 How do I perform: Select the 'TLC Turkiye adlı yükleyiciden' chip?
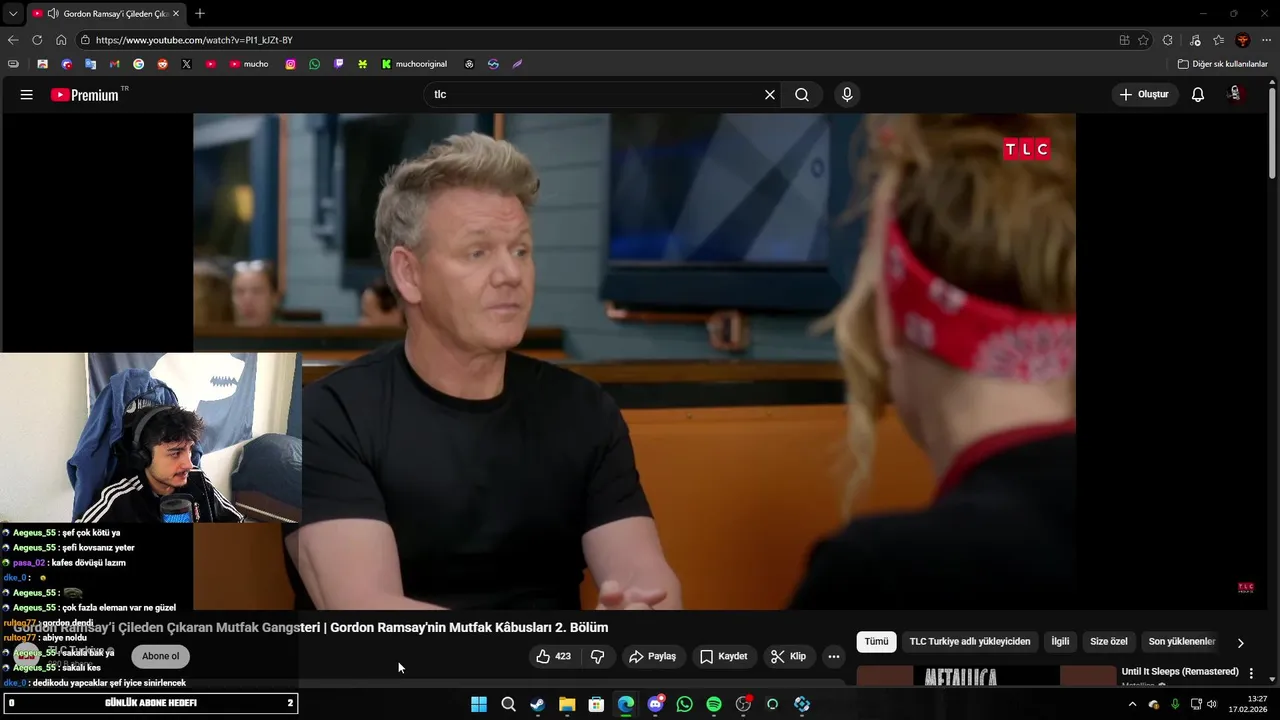coord(970,642)
